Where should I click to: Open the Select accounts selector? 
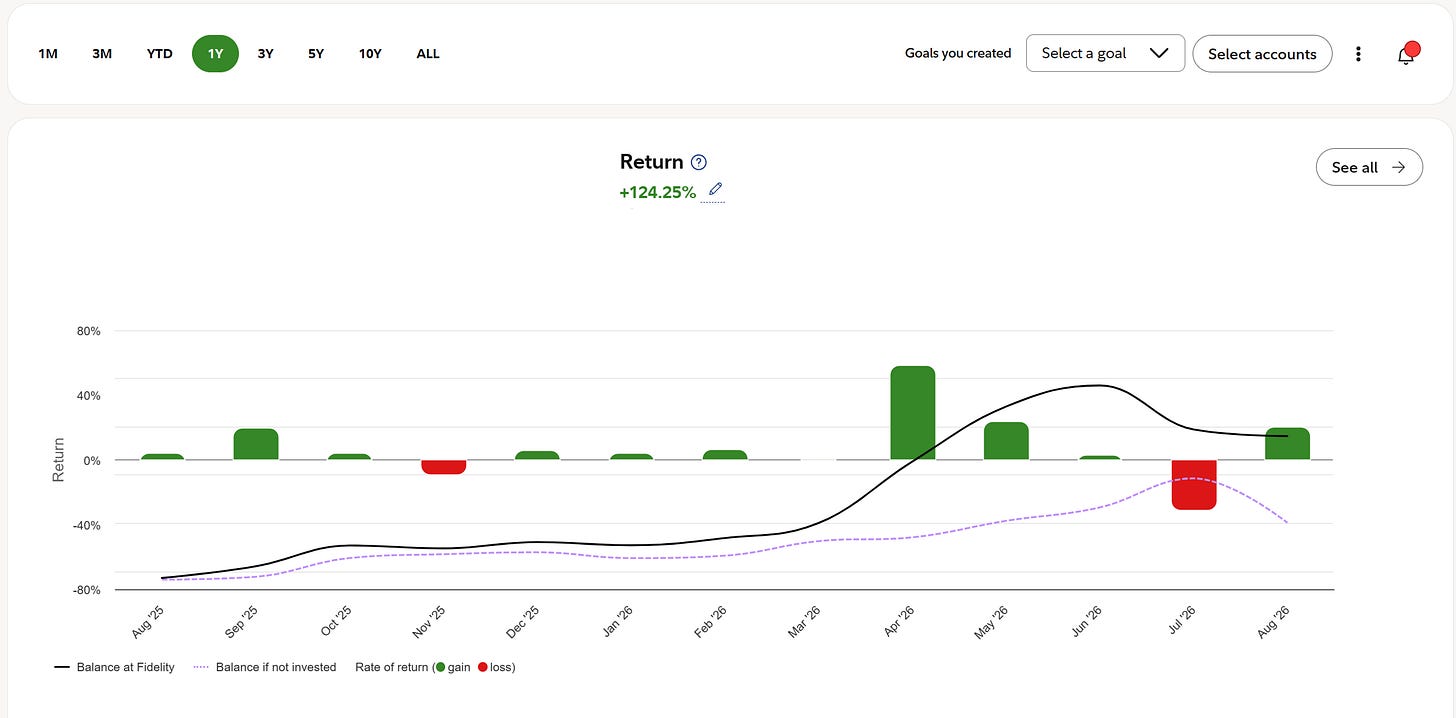(x=1262, y=54)
